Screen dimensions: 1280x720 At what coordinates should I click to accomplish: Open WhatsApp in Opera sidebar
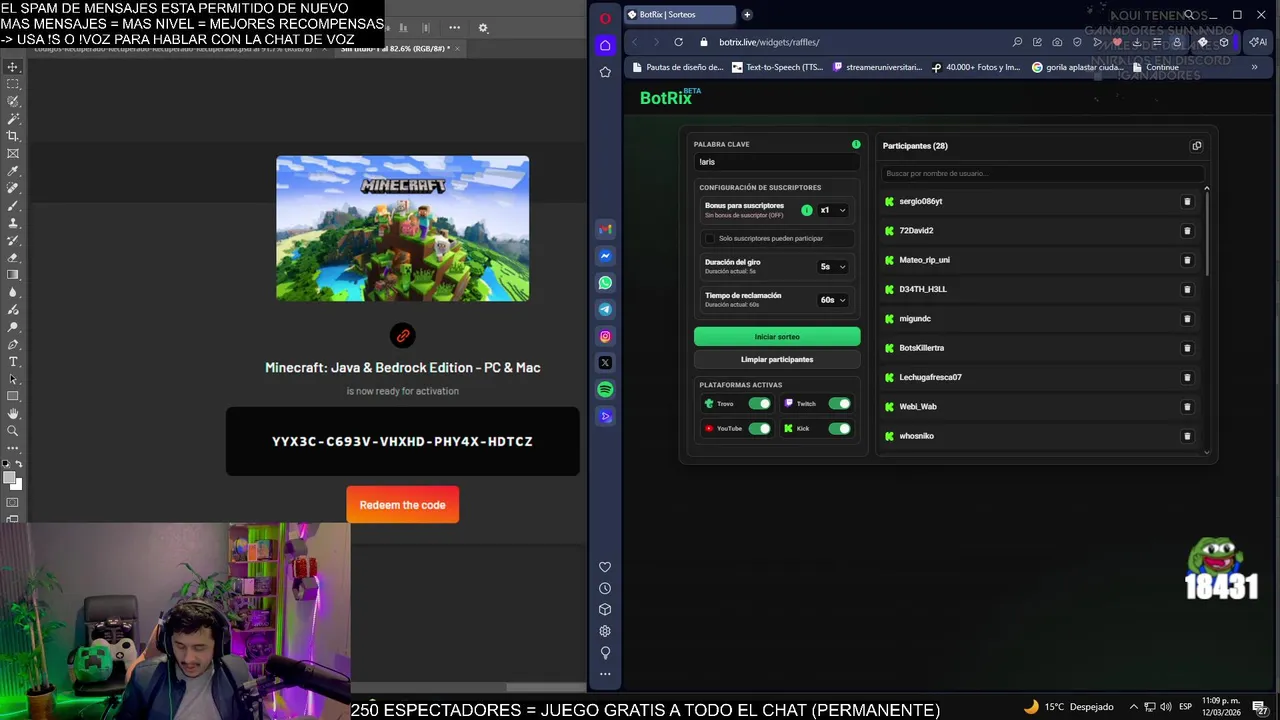[605, 283]
